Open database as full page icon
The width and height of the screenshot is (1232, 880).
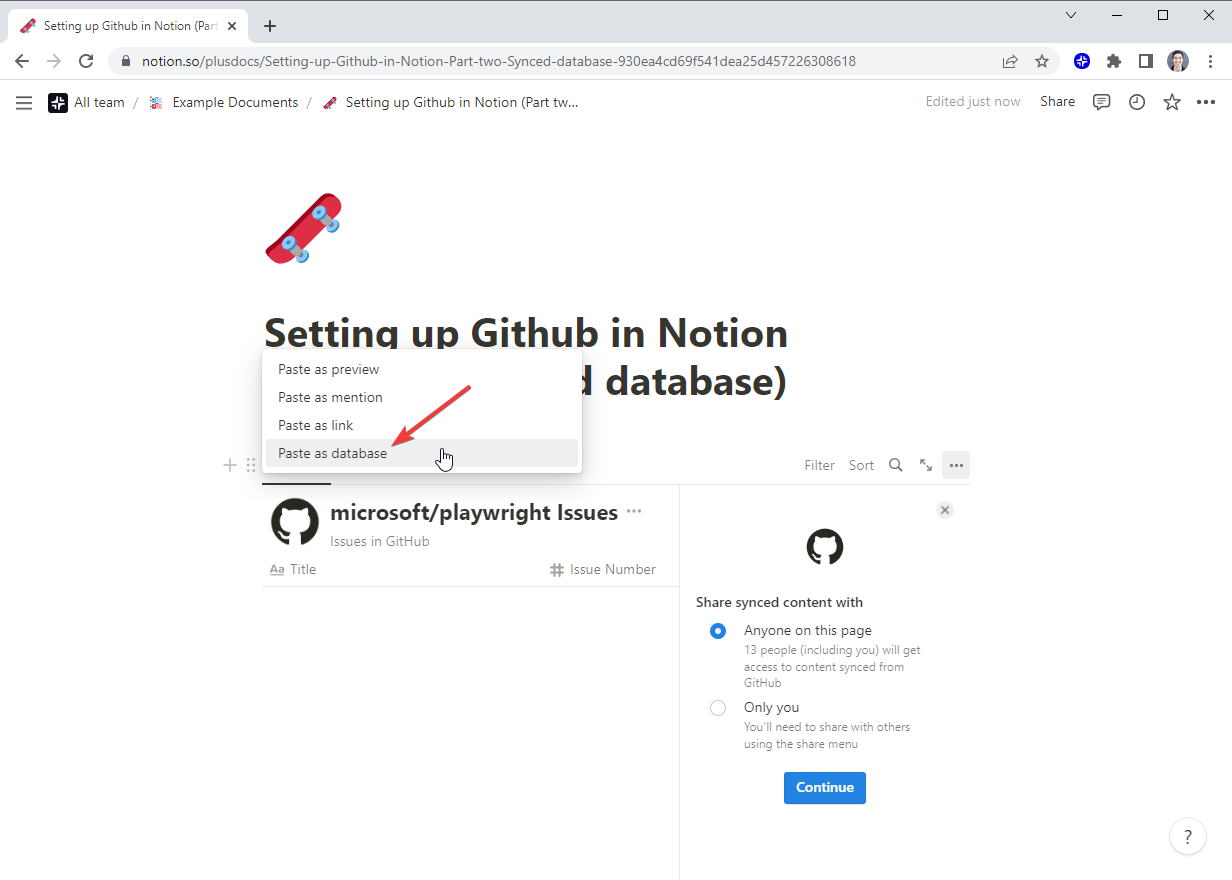[926, 465]
